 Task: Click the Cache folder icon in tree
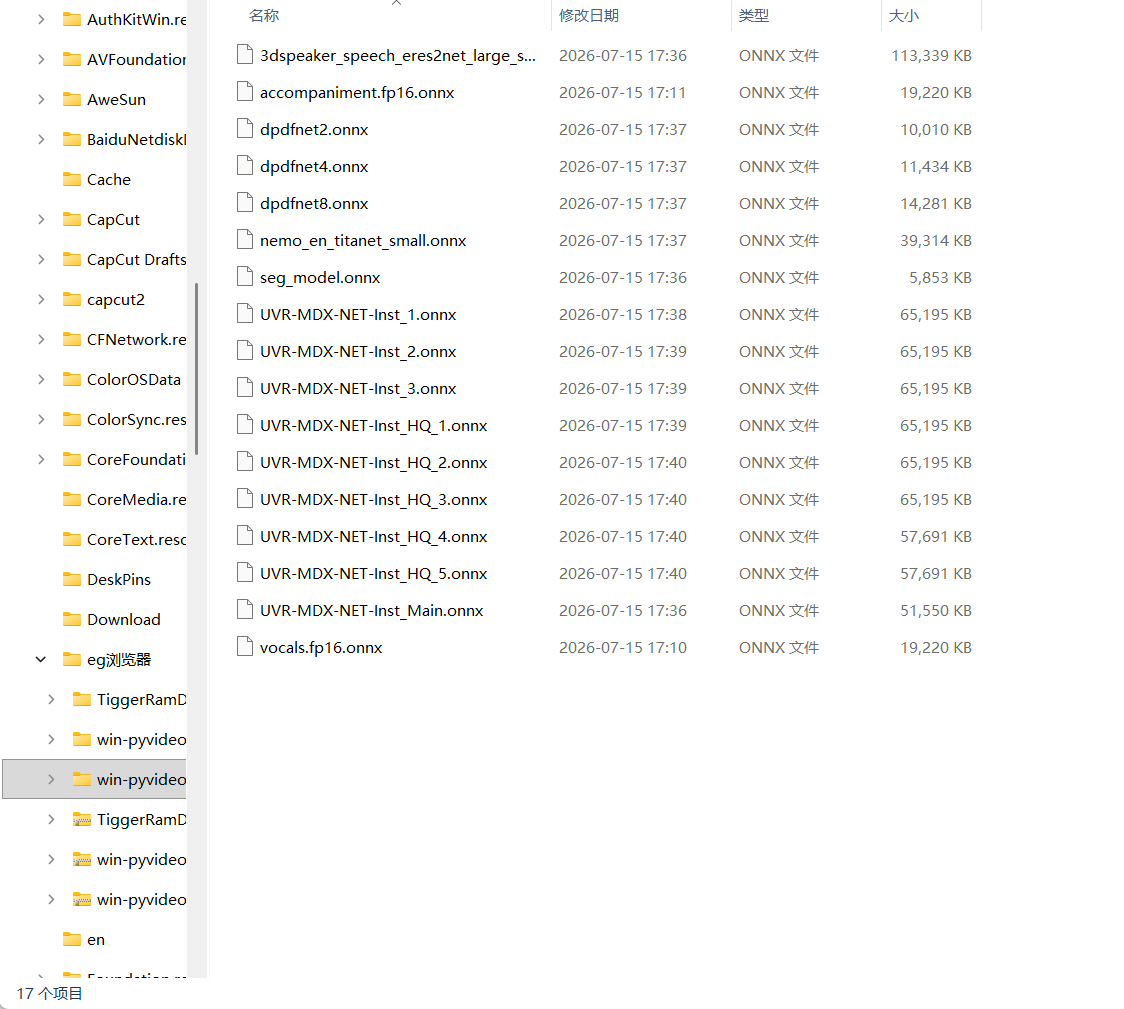pyautogui.click(x=72, y=179)
